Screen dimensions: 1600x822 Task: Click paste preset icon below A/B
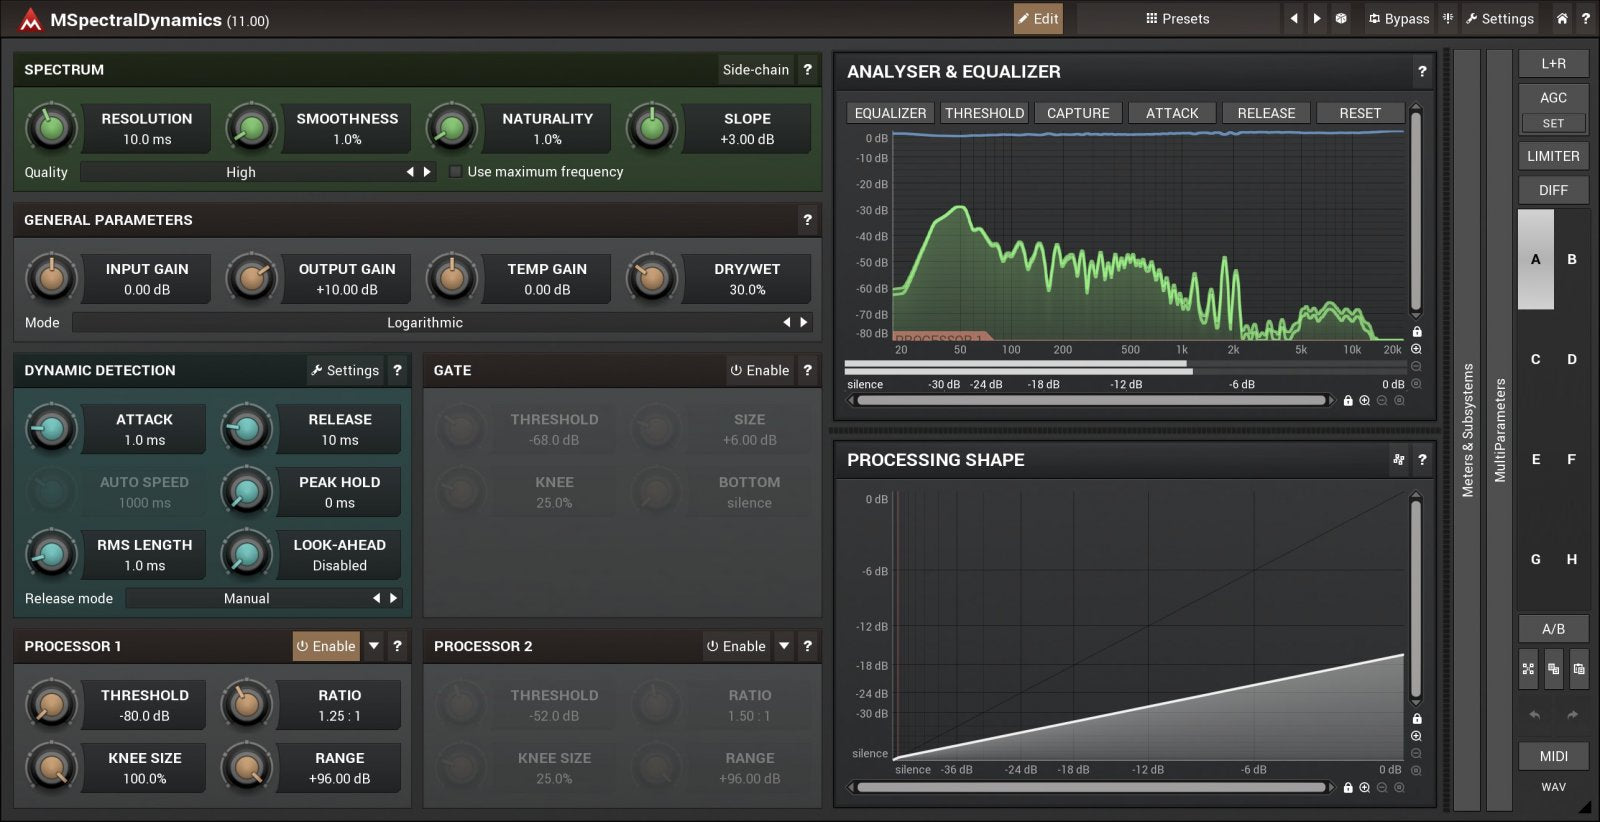[x=1579, y=669]
